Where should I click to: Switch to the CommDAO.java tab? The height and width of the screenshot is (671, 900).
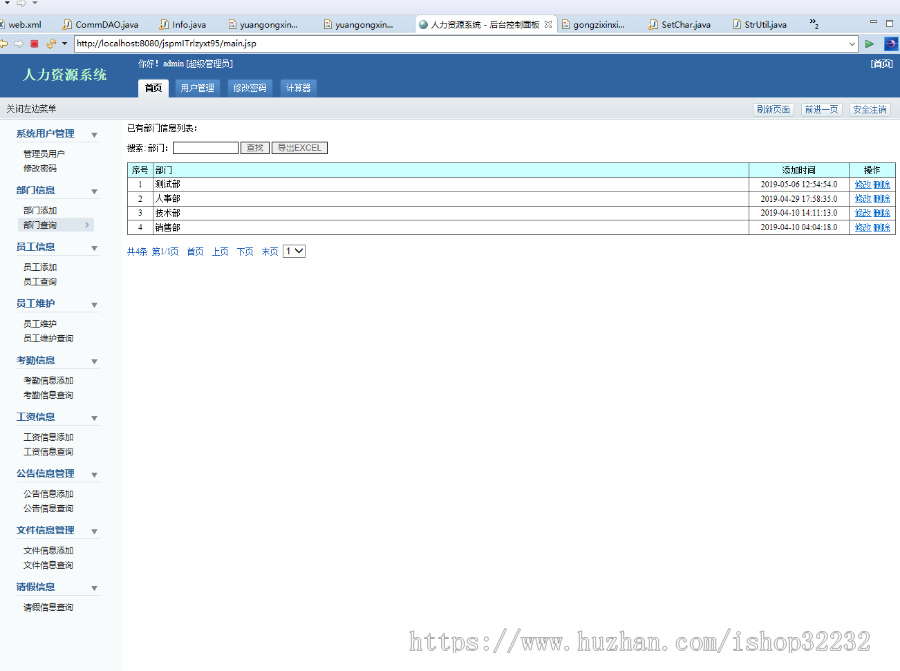[100, 25]
